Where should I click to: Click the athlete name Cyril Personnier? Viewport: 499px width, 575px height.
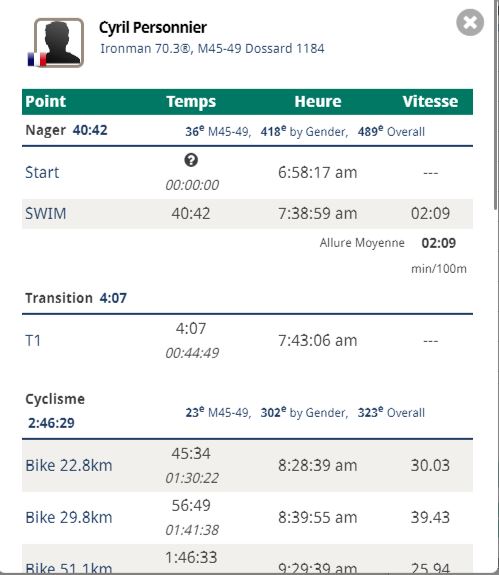tap(153, 28)
